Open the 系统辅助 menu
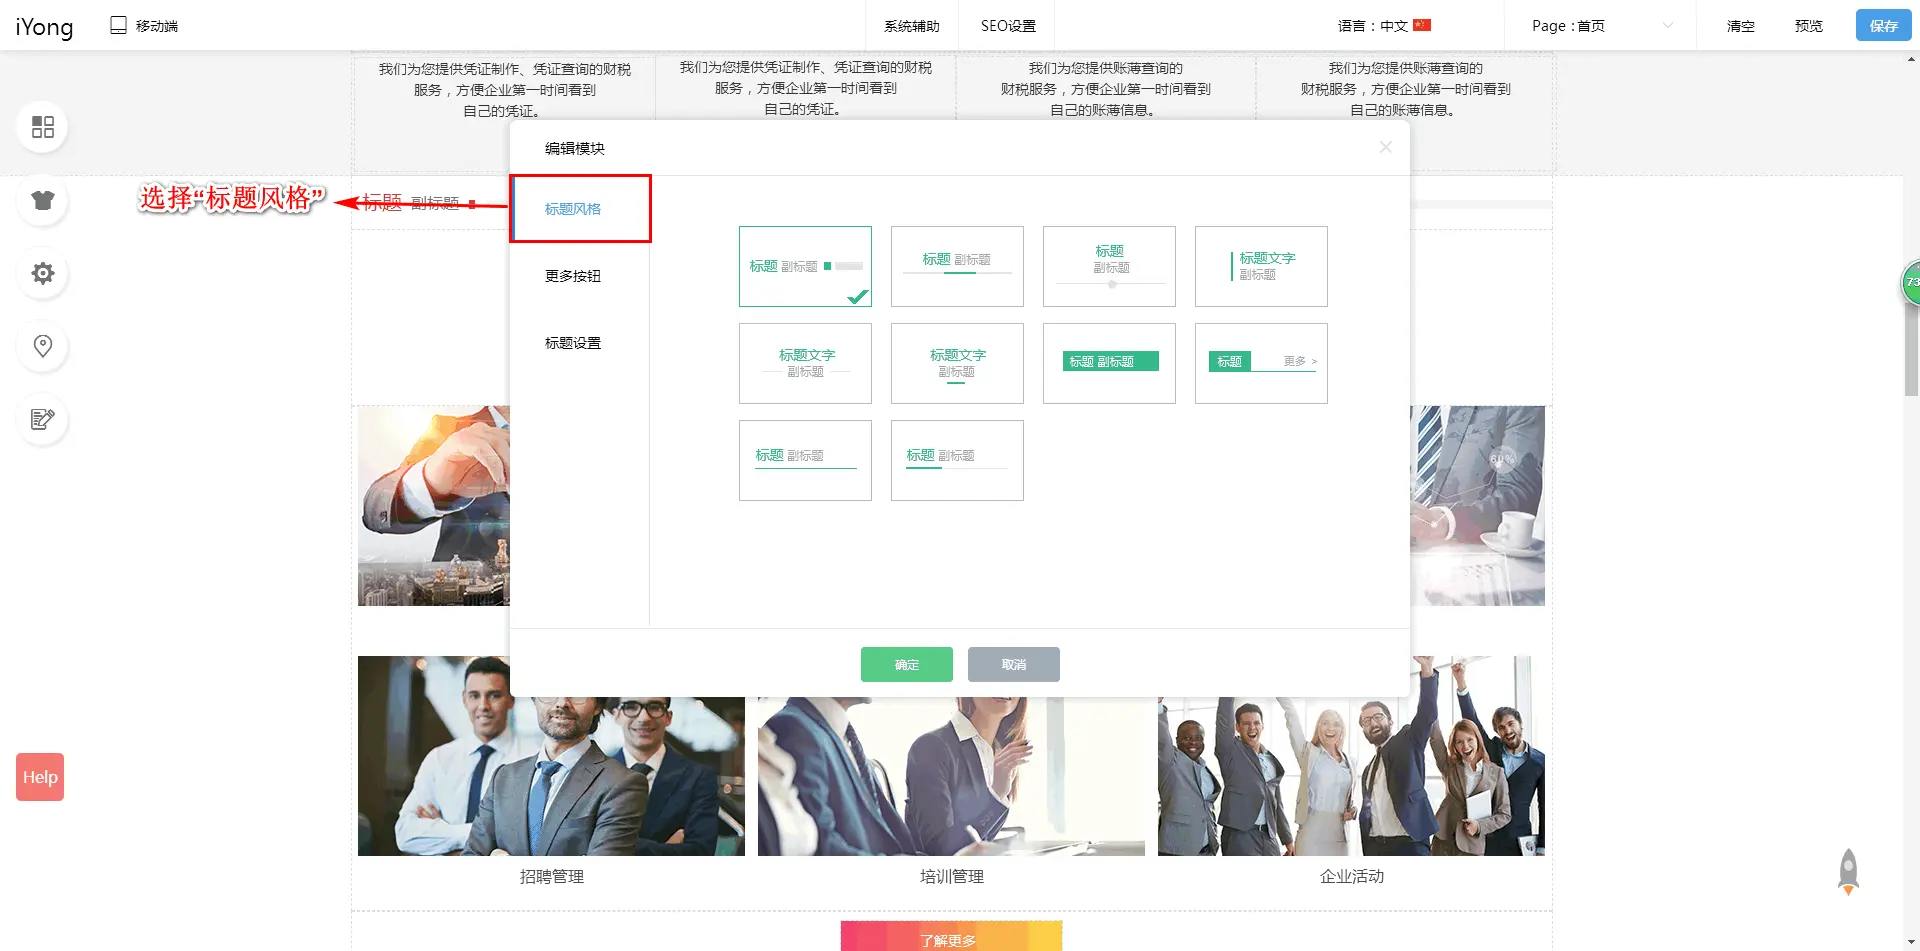The width and height of the screenshot is (1920, 951). click(x=911, y=26)
